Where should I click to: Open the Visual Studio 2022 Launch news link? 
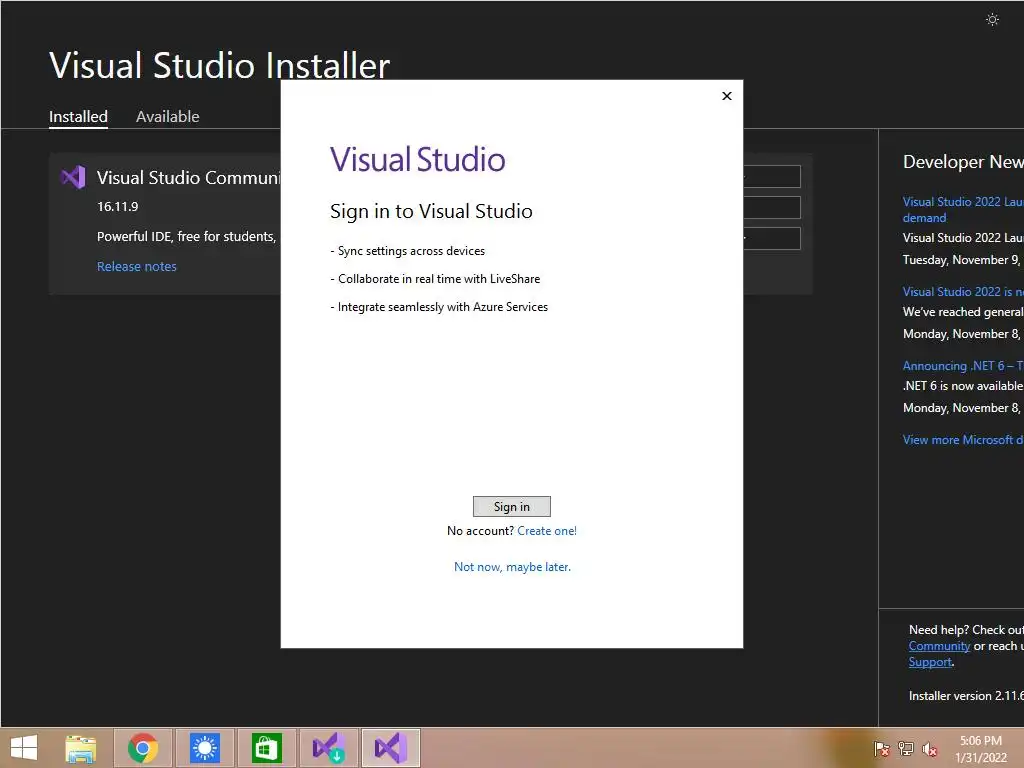[963, 210]
